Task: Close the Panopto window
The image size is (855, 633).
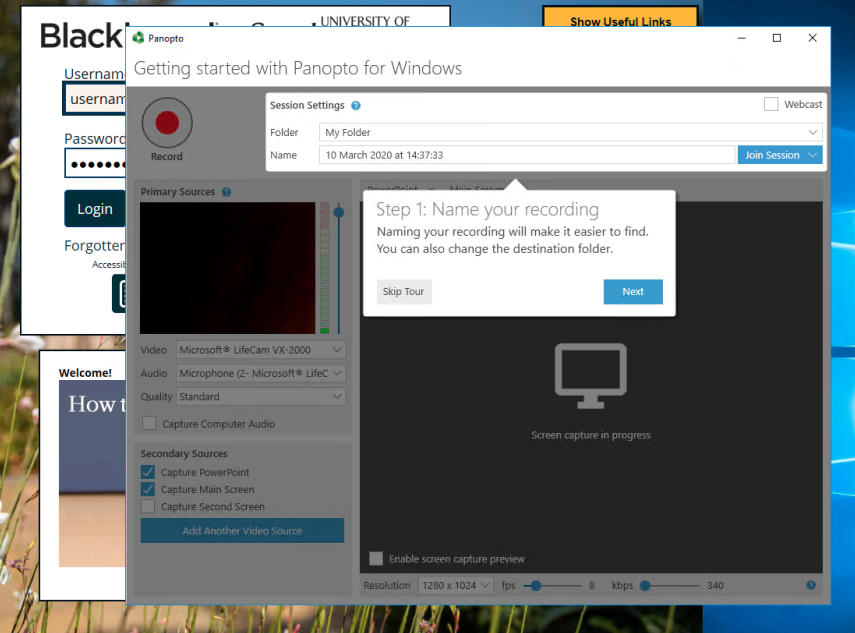Action: click(x=812, y=38)
